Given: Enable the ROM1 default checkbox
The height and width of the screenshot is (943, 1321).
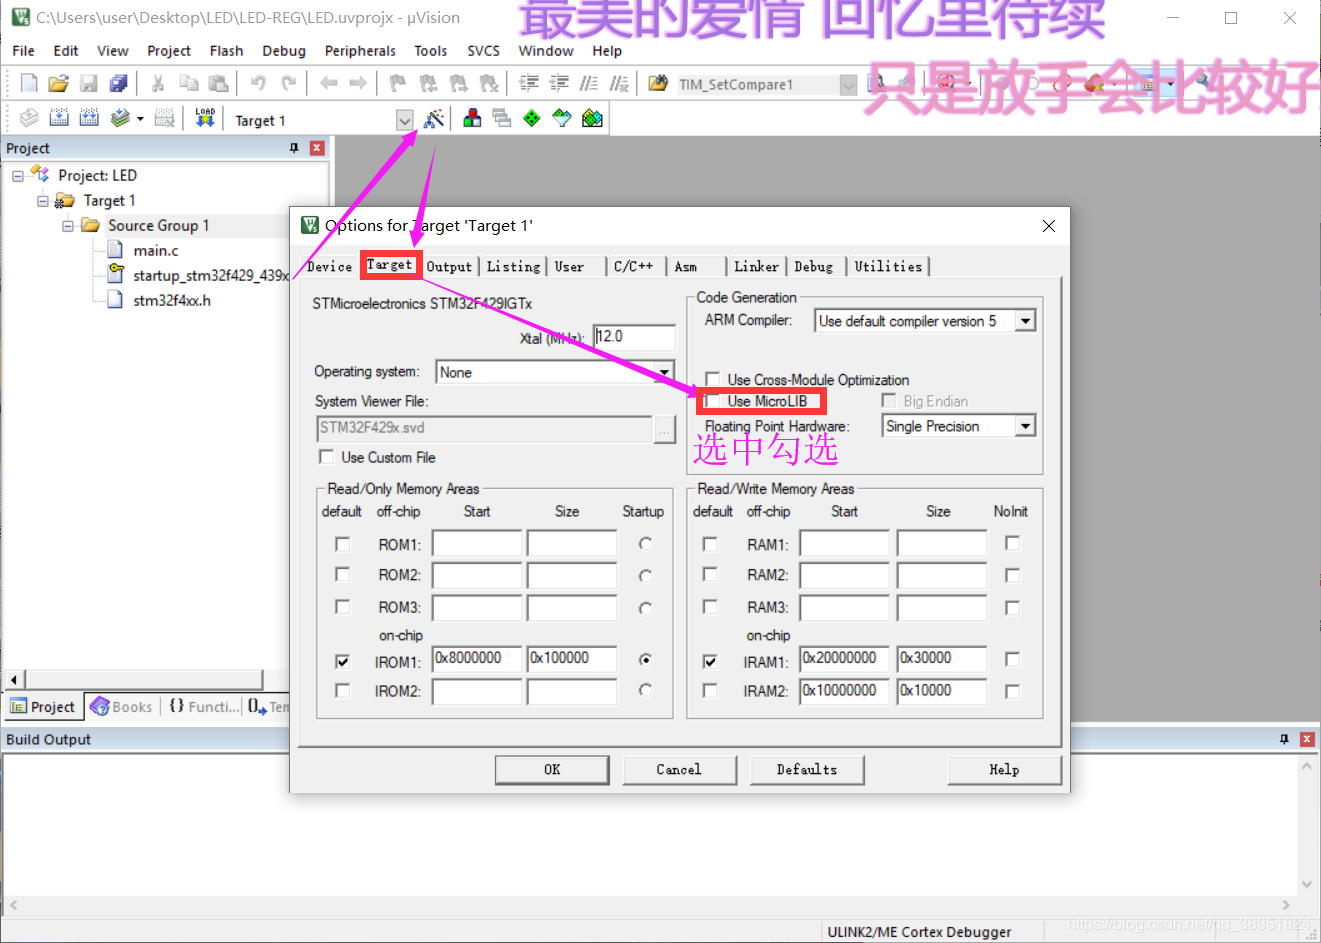Looking at the screenshot, I should tap(343, 544).
